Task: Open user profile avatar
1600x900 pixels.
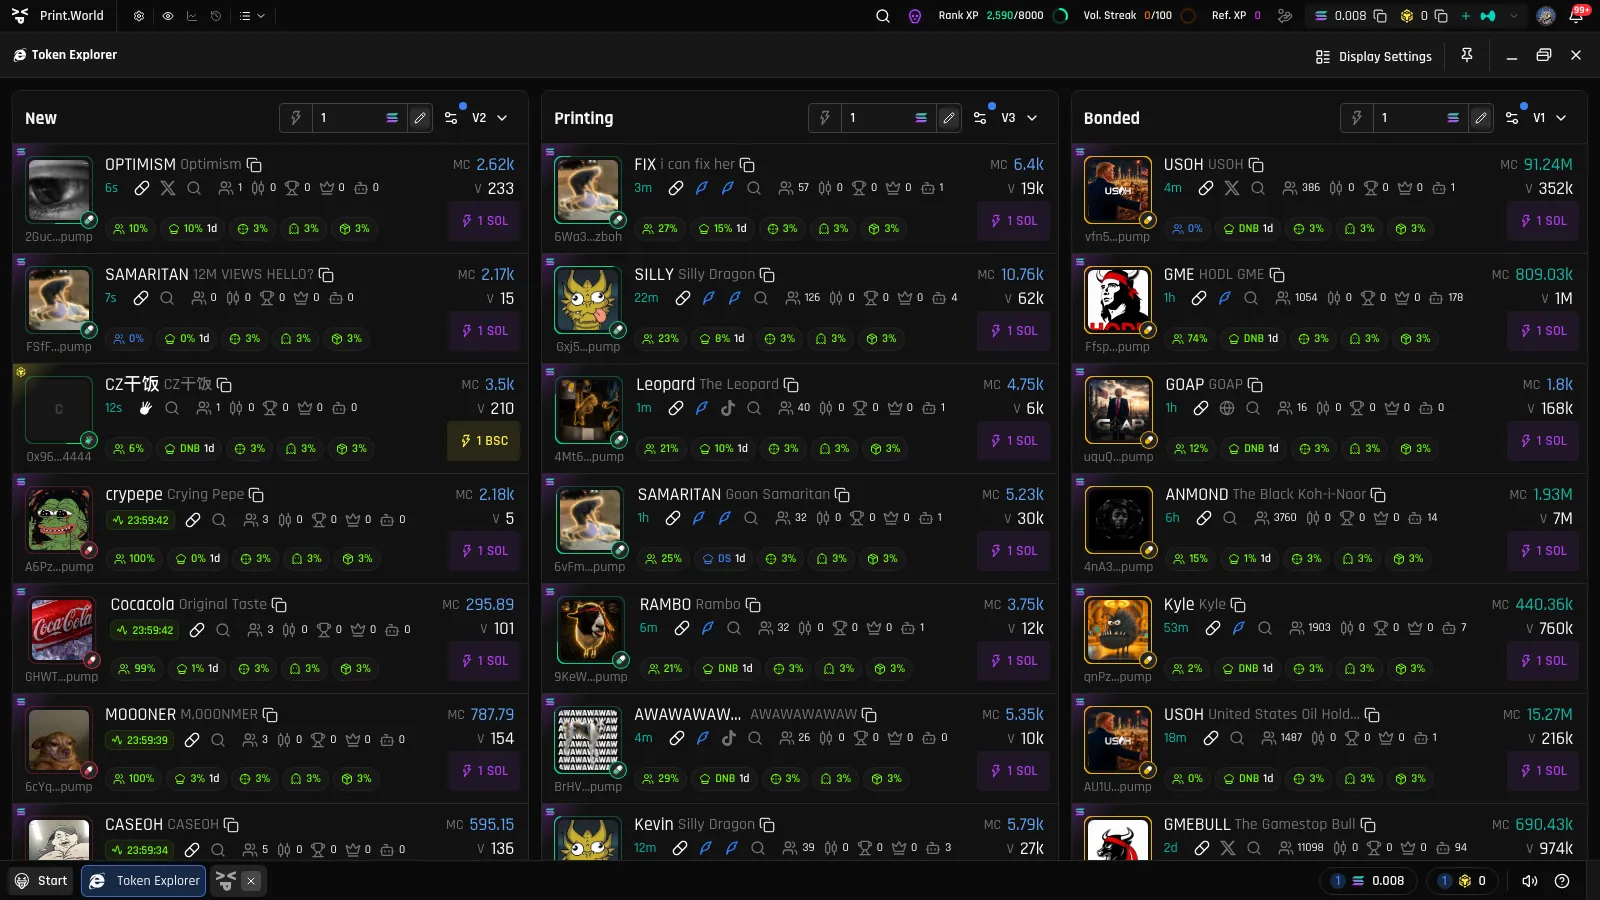Action: 1546,16
